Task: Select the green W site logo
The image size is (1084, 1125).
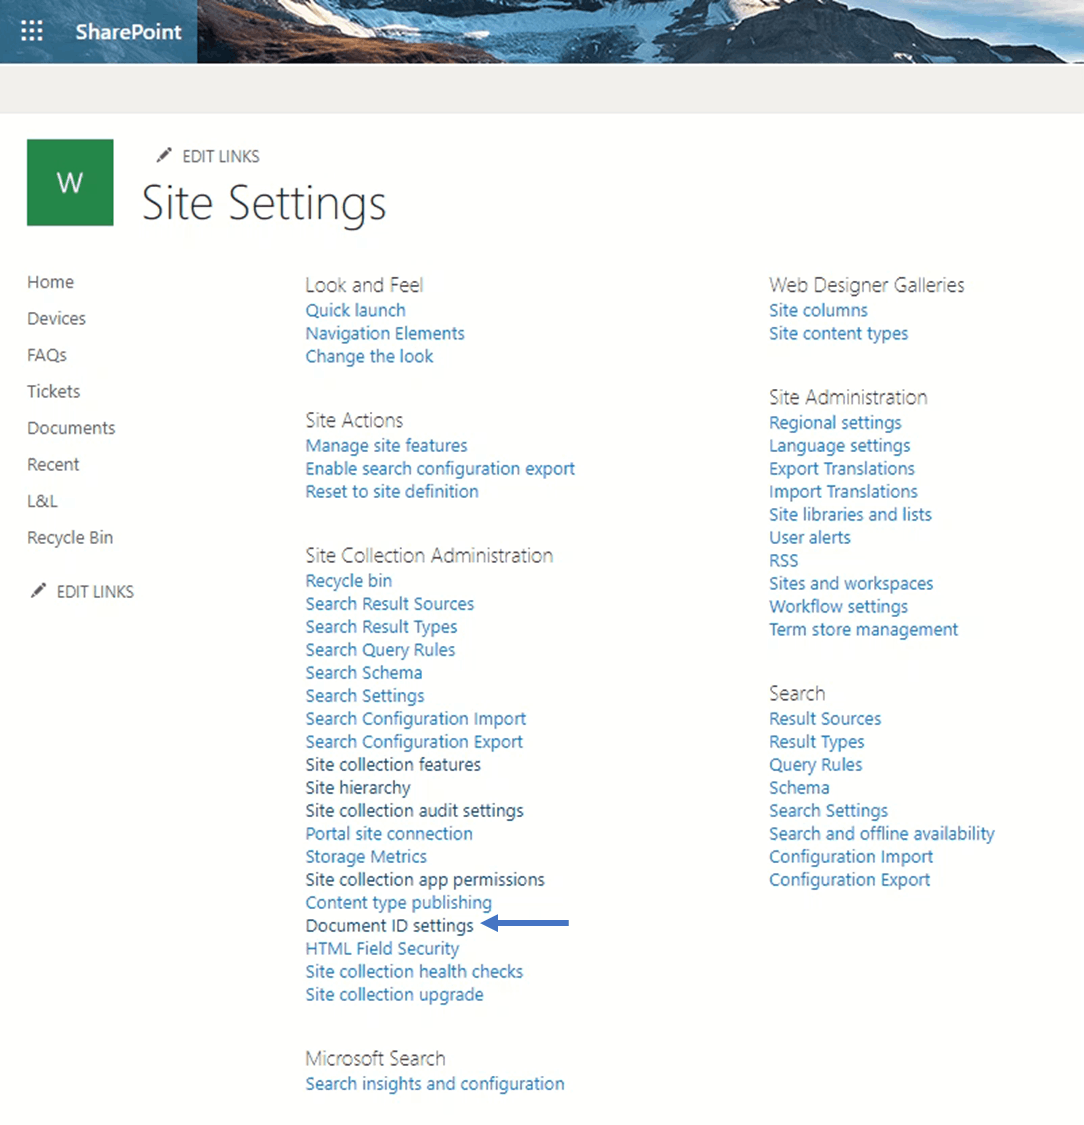Action: click(69, 182)
